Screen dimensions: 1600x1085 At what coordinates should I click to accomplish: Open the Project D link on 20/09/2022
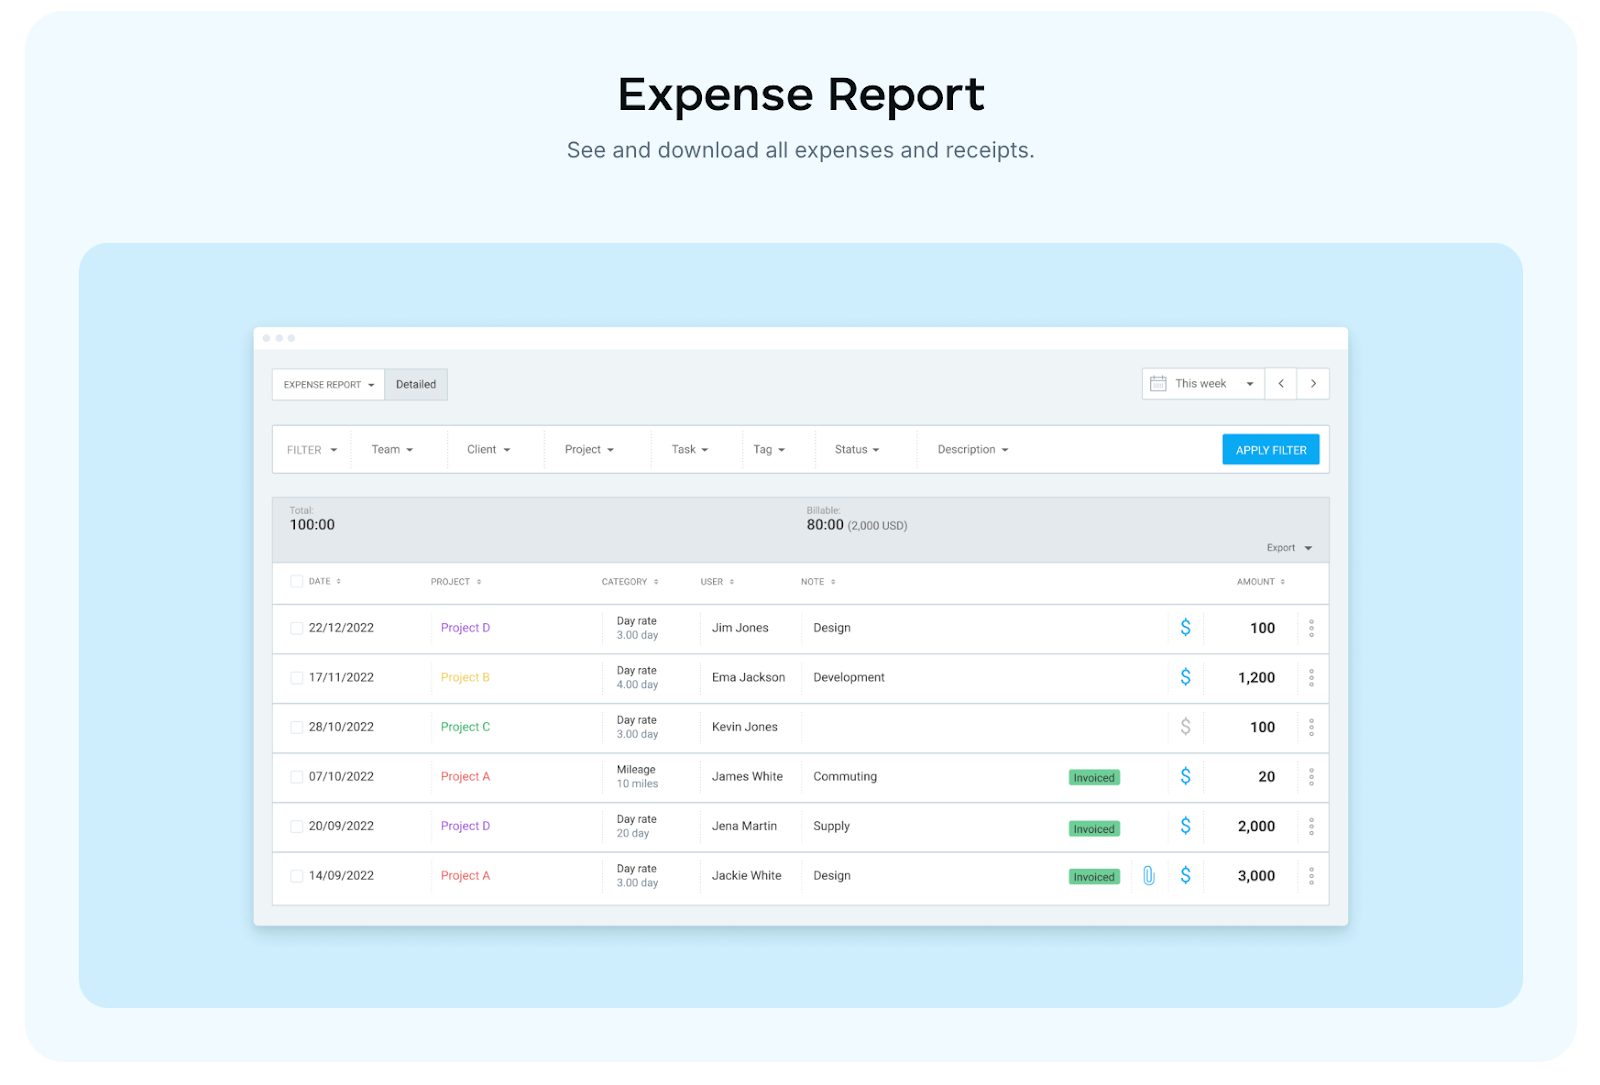tap(465, 826)
